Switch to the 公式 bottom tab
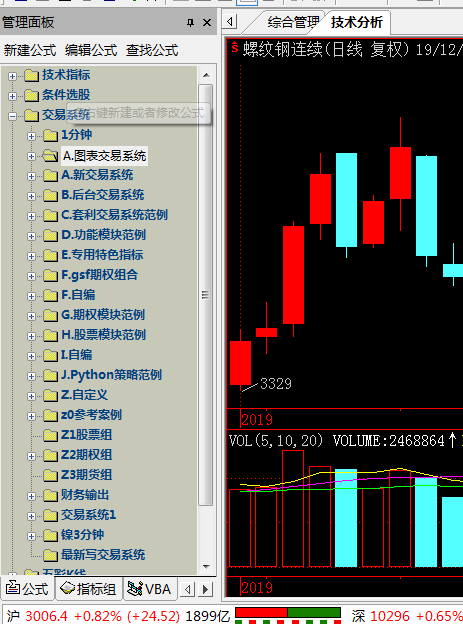Screen dimensions: 463x624 click(x=27, y=589)
